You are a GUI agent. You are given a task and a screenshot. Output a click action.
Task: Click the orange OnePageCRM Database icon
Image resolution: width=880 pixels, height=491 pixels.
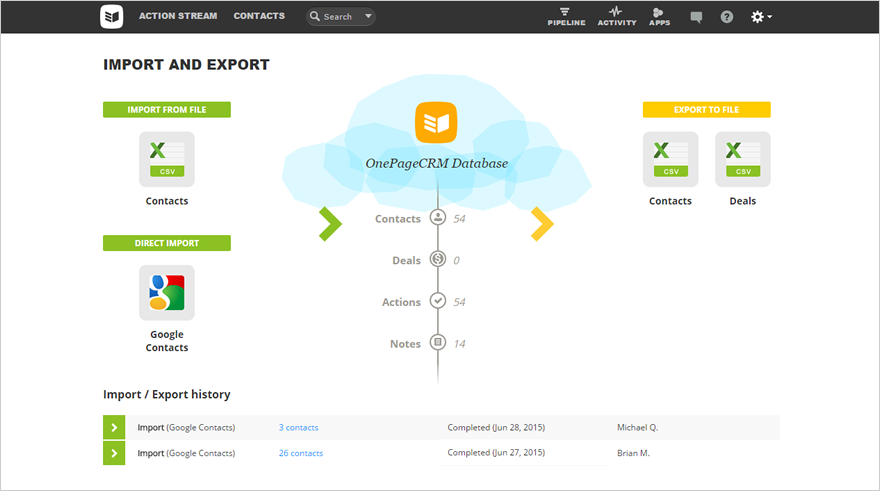point(436,122)
